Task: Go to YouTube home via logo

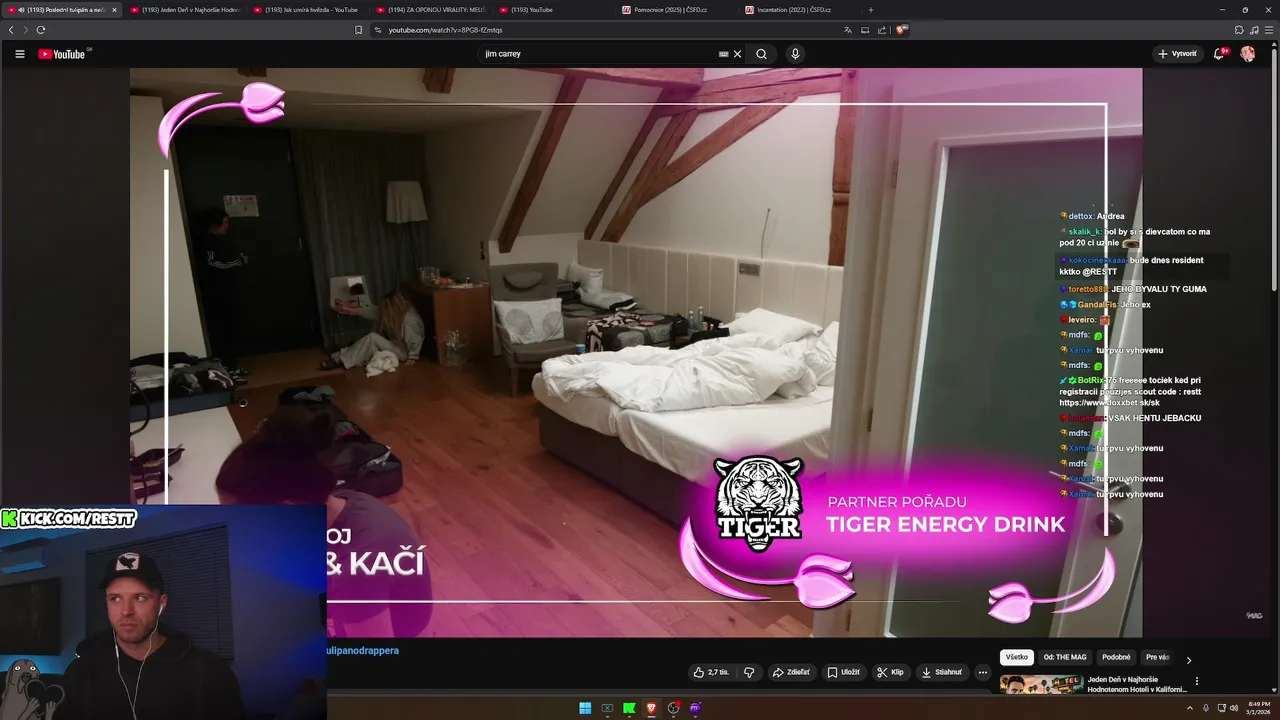Action: coord(62,54)
